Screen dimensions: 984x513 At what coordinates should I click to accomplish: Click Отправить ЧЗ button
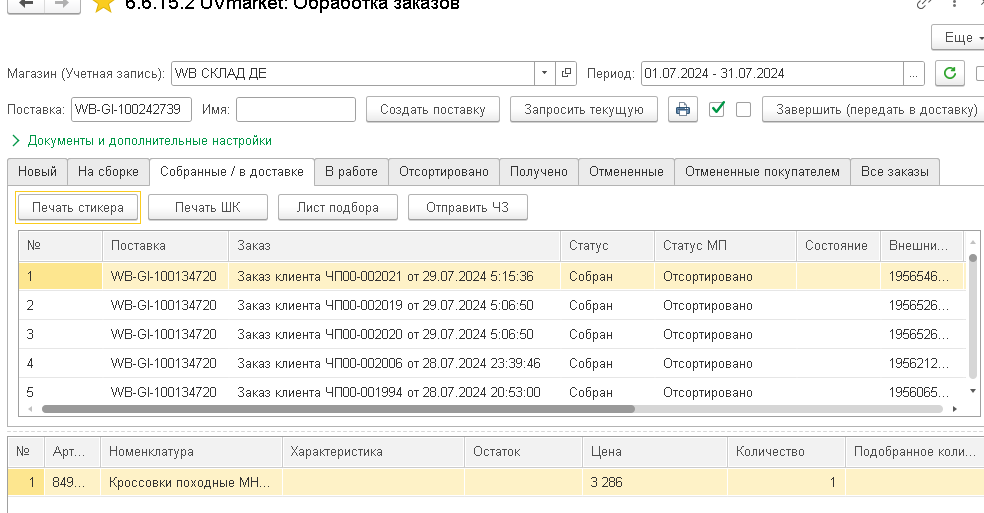point(468,207)
